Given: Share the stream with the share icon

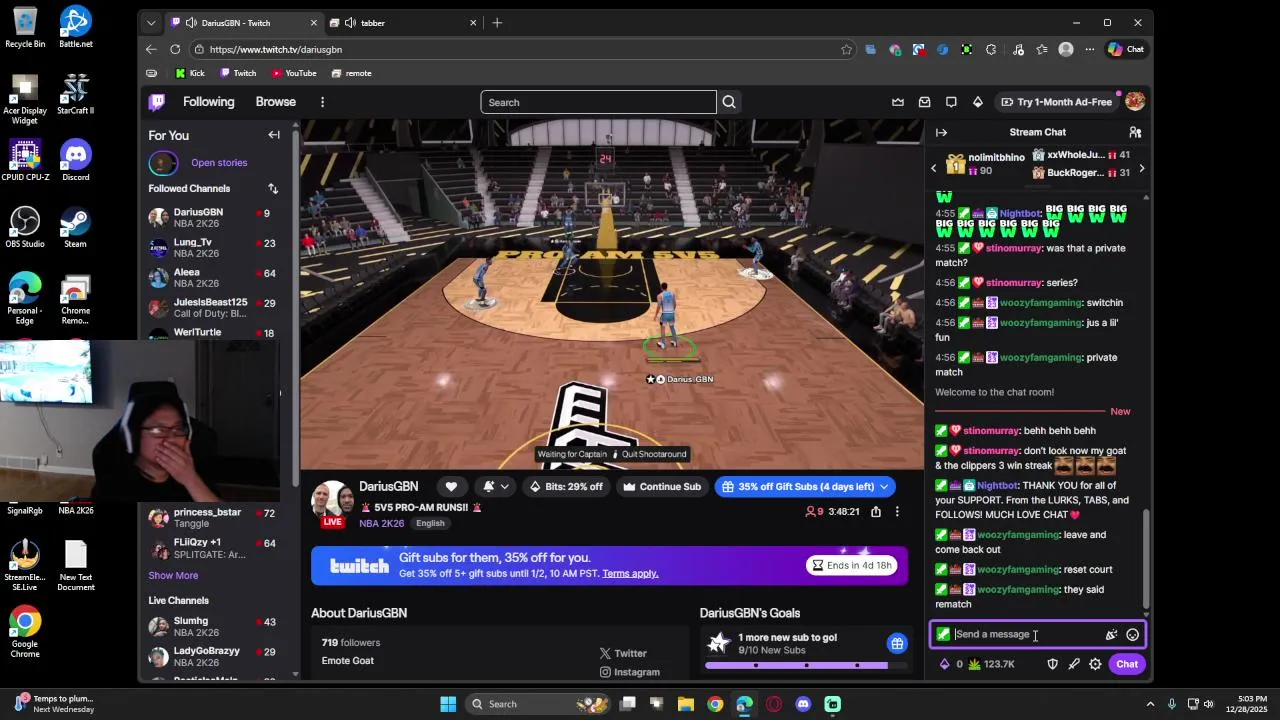Looking at the screenshot, I should point(876,511).
